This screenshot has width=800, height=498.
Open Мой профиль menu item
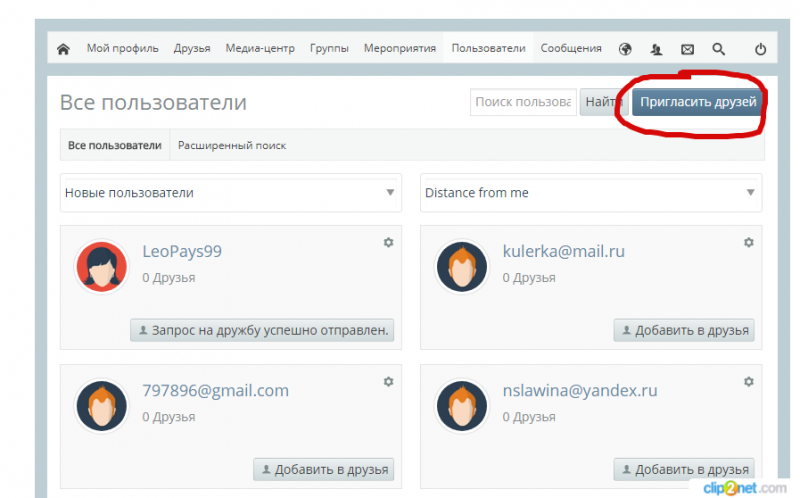coord(122,48)
